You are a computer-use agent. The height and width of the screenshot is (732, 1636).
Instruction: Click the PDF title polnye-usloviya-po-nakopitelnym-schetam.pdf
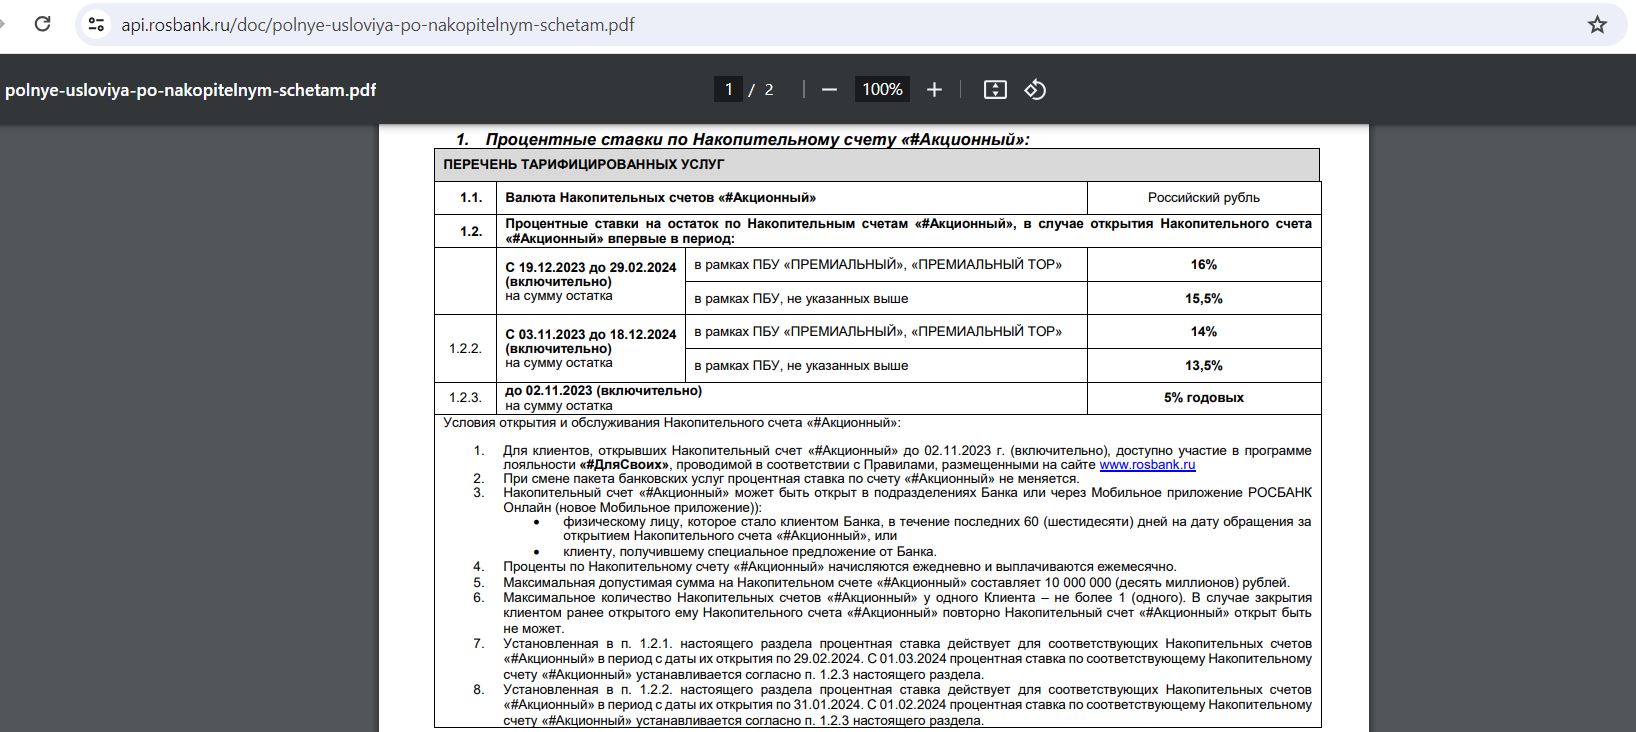191,90
